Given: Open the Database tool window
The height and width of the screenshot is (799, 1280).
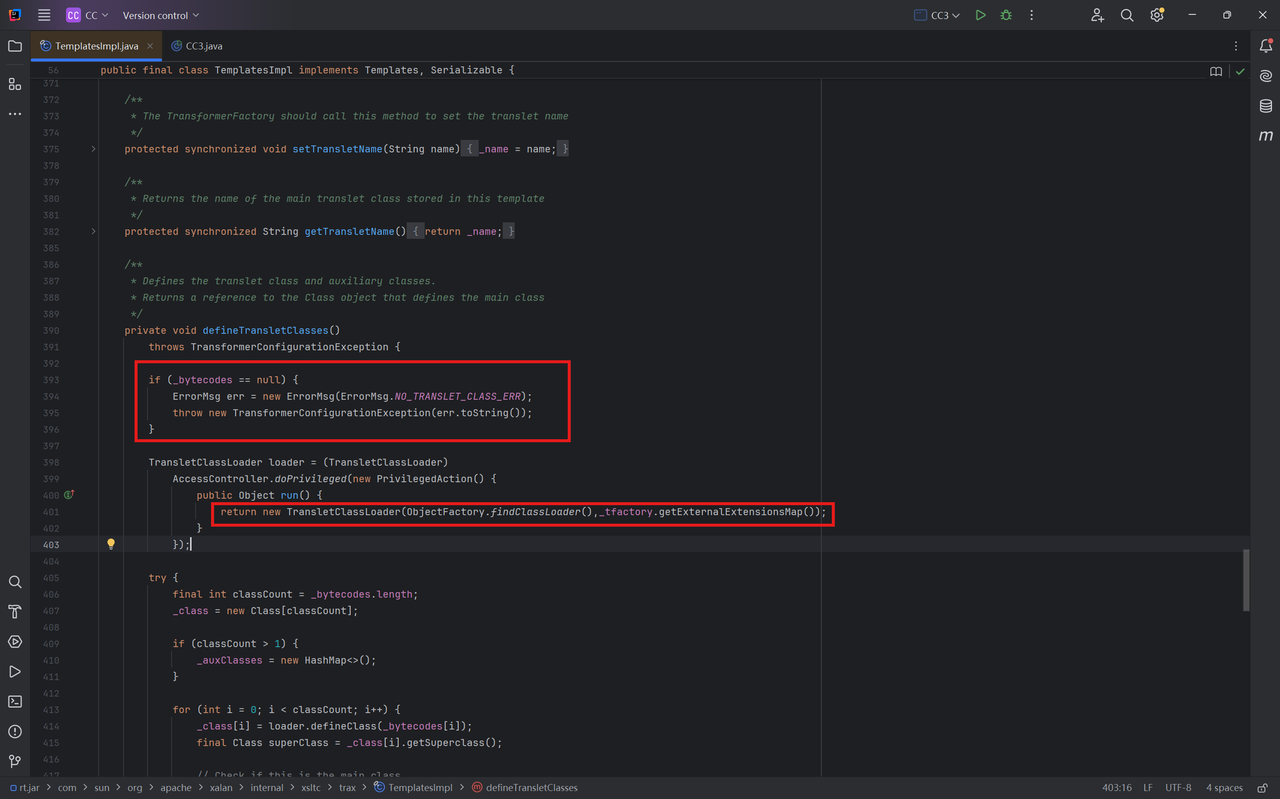Looking at the screenshot, I should [1266, 106].
